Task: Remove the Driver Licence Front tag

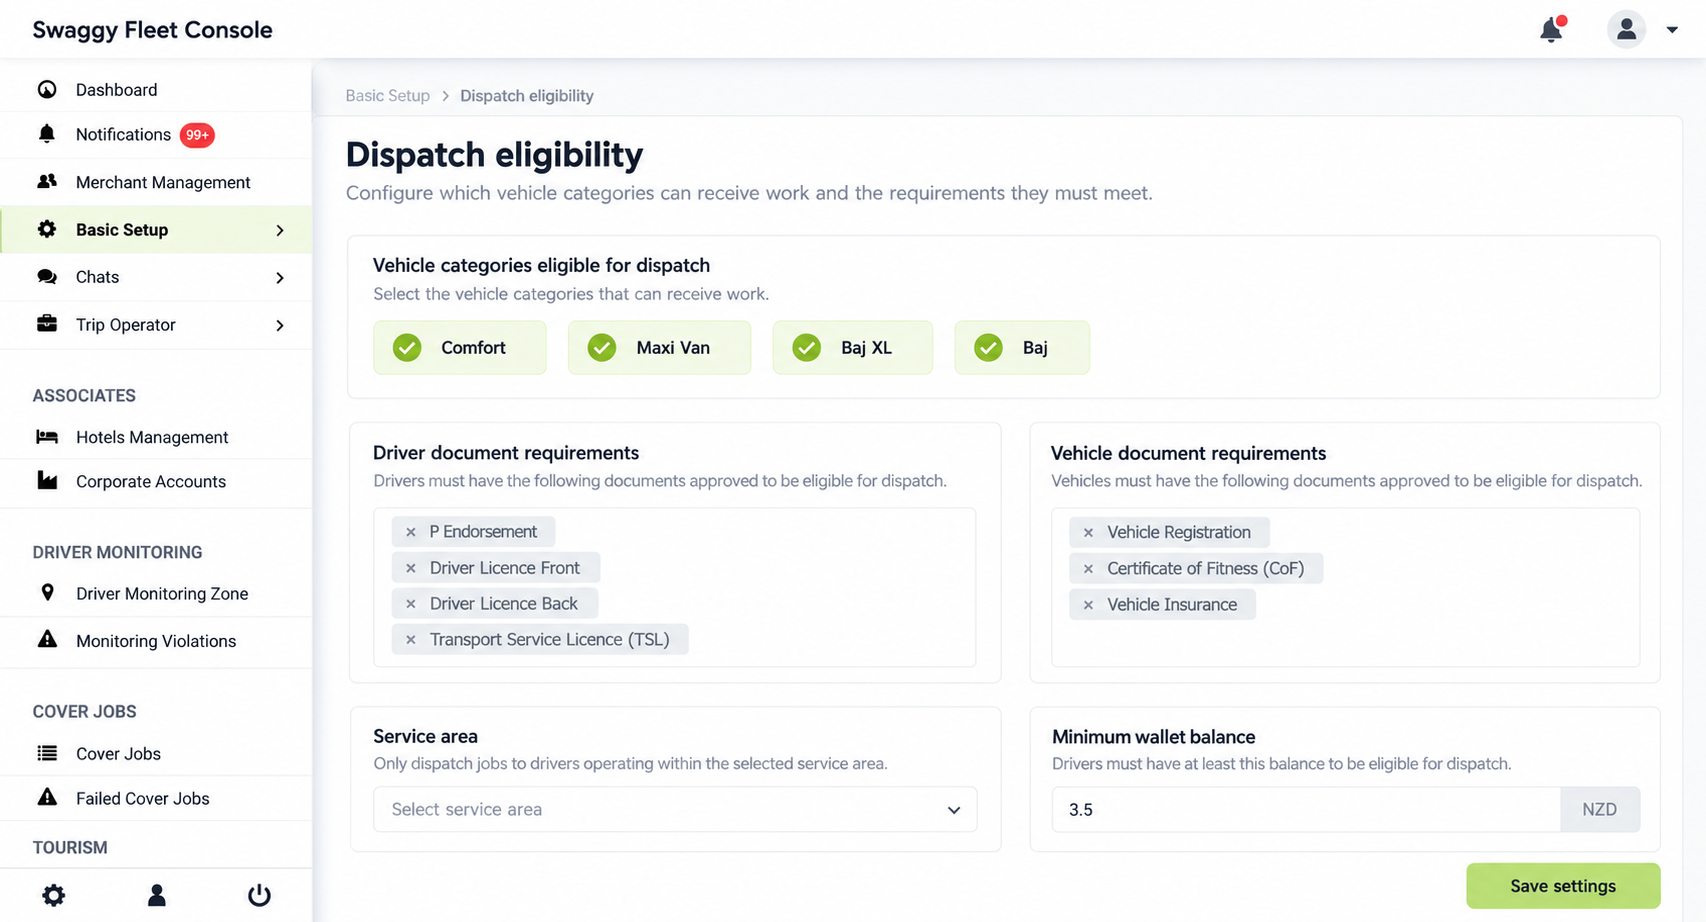Action: (x=411, y=568)
